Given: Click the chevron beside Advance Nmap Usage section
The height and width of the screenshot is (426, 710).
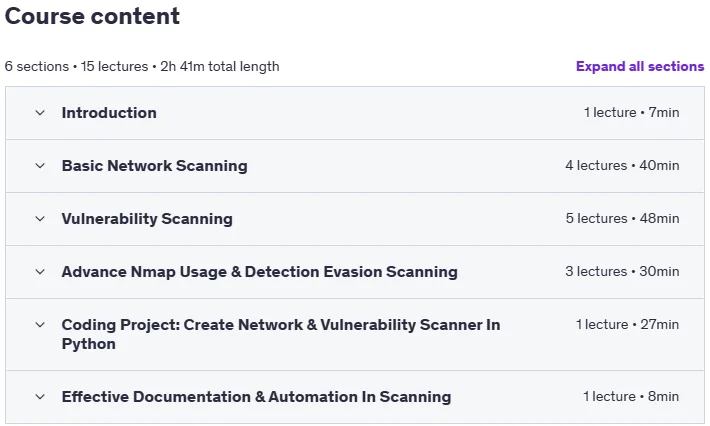Looking at the screenshot, I should pyautogui.click(x=40, y=272).
